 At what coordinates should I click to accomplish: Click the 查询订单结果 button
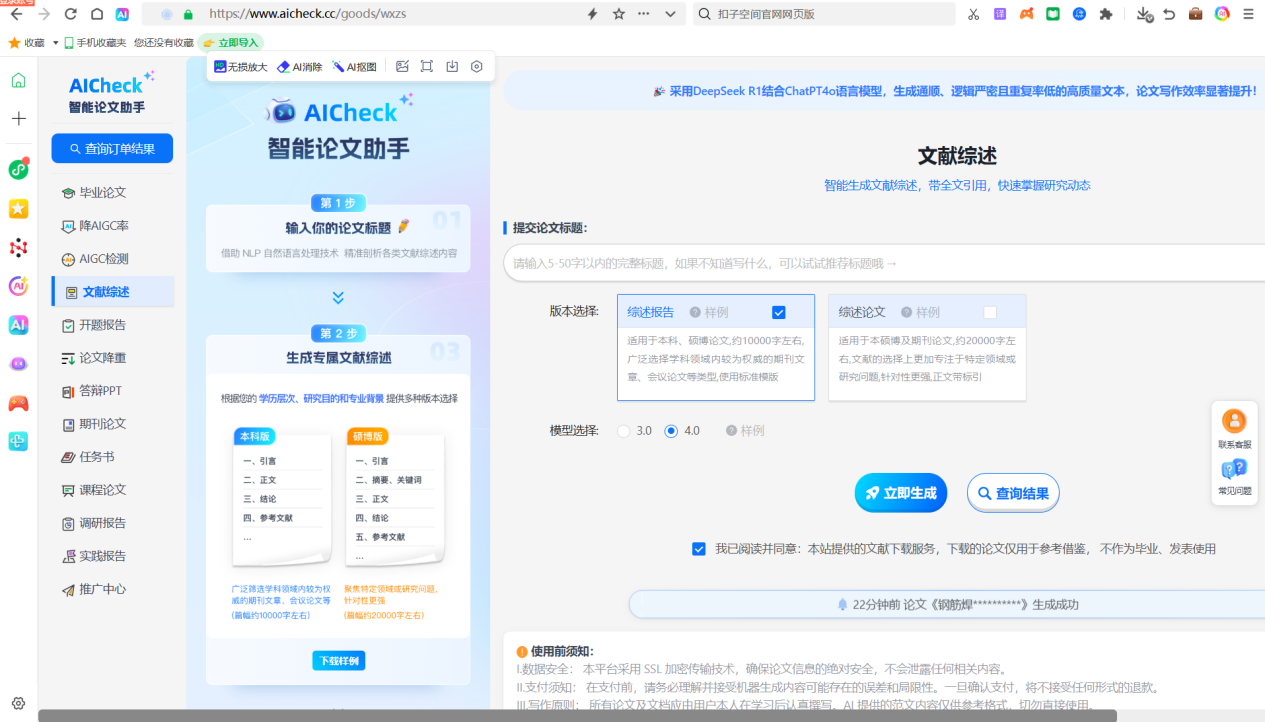tap(112, 148)
